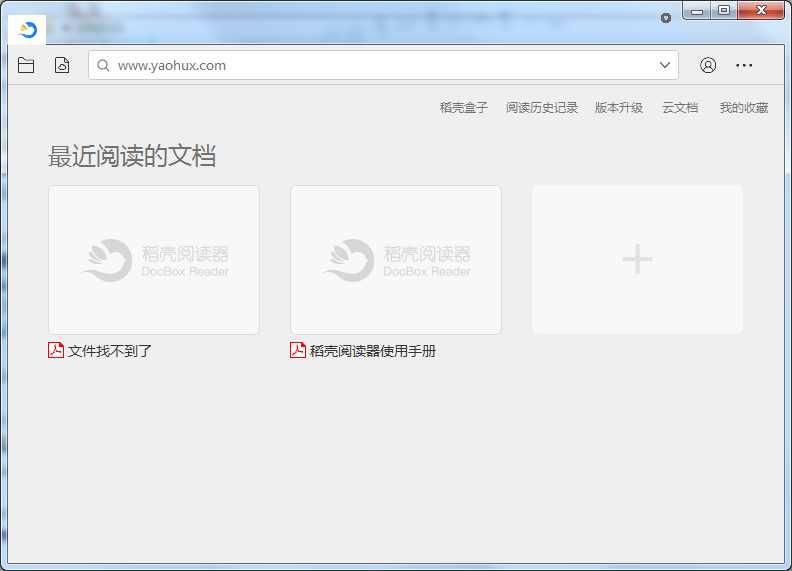Open 阅读历史记录 reading history
The height and width of the screenshot is (571, 792).
pos(541,108)
